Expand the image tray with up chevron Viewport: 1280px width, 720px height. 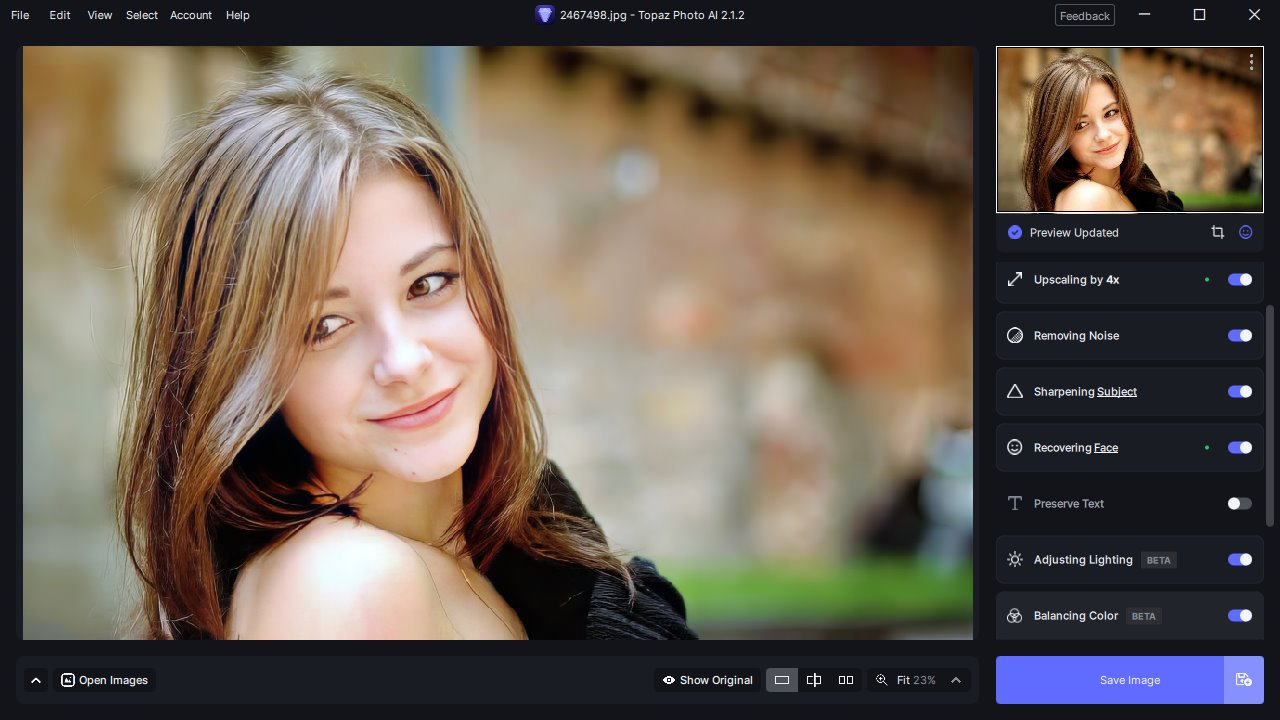(36, 680)
